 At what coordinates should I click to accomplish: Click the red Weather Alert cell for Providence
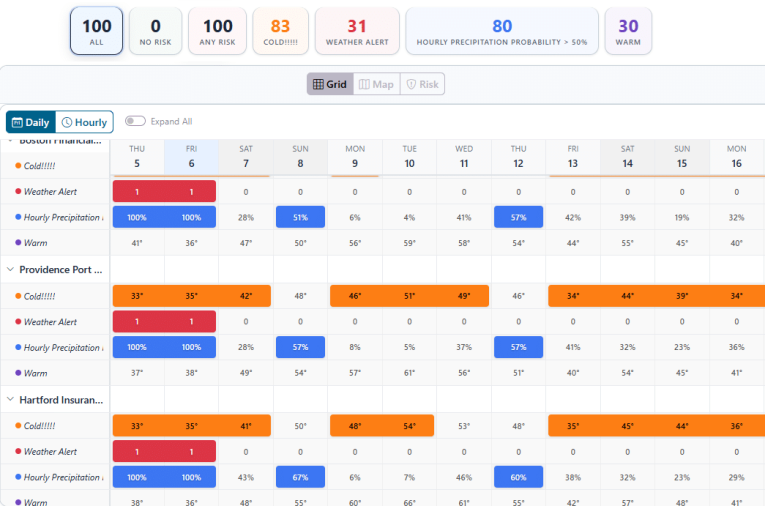[x=164, y=322]
